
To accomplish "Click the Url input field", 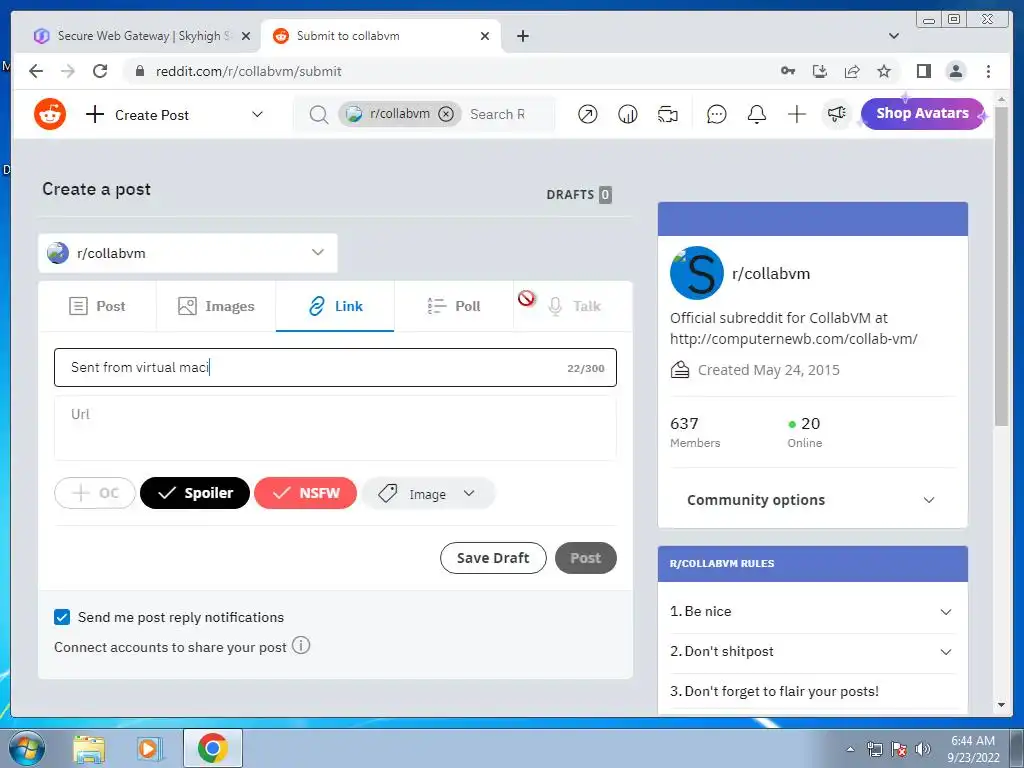I will [x=335, y=428].
